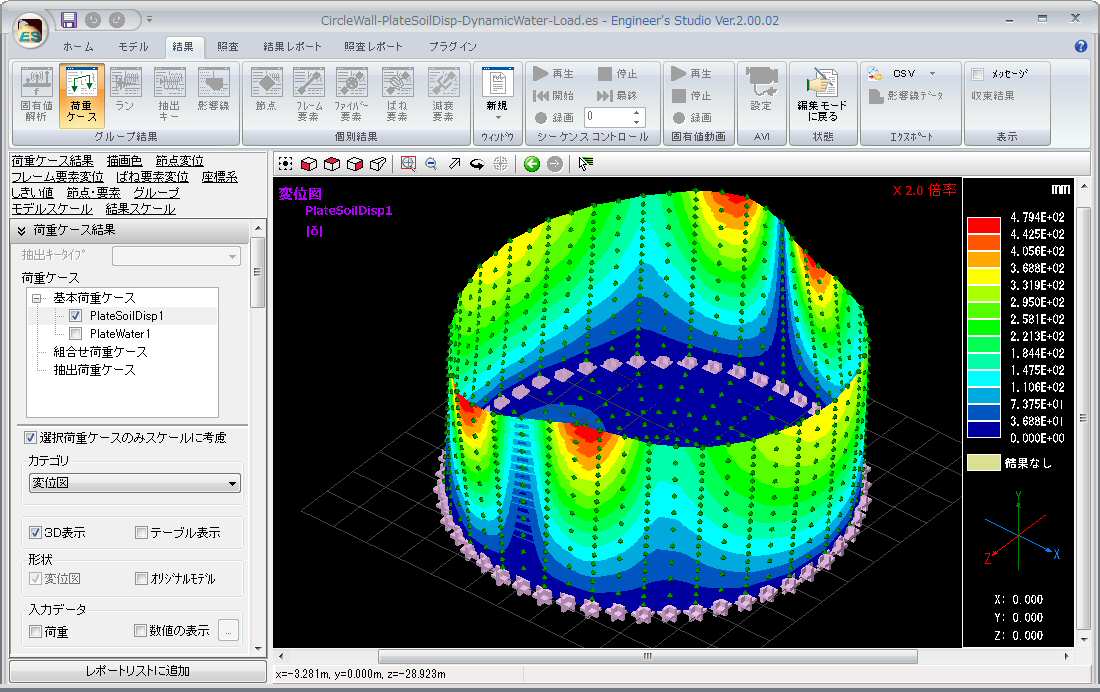Collapse the 基本荷重ケース tree node
The width and height of the screenshot is (1100, 692).
pos(37,298)
